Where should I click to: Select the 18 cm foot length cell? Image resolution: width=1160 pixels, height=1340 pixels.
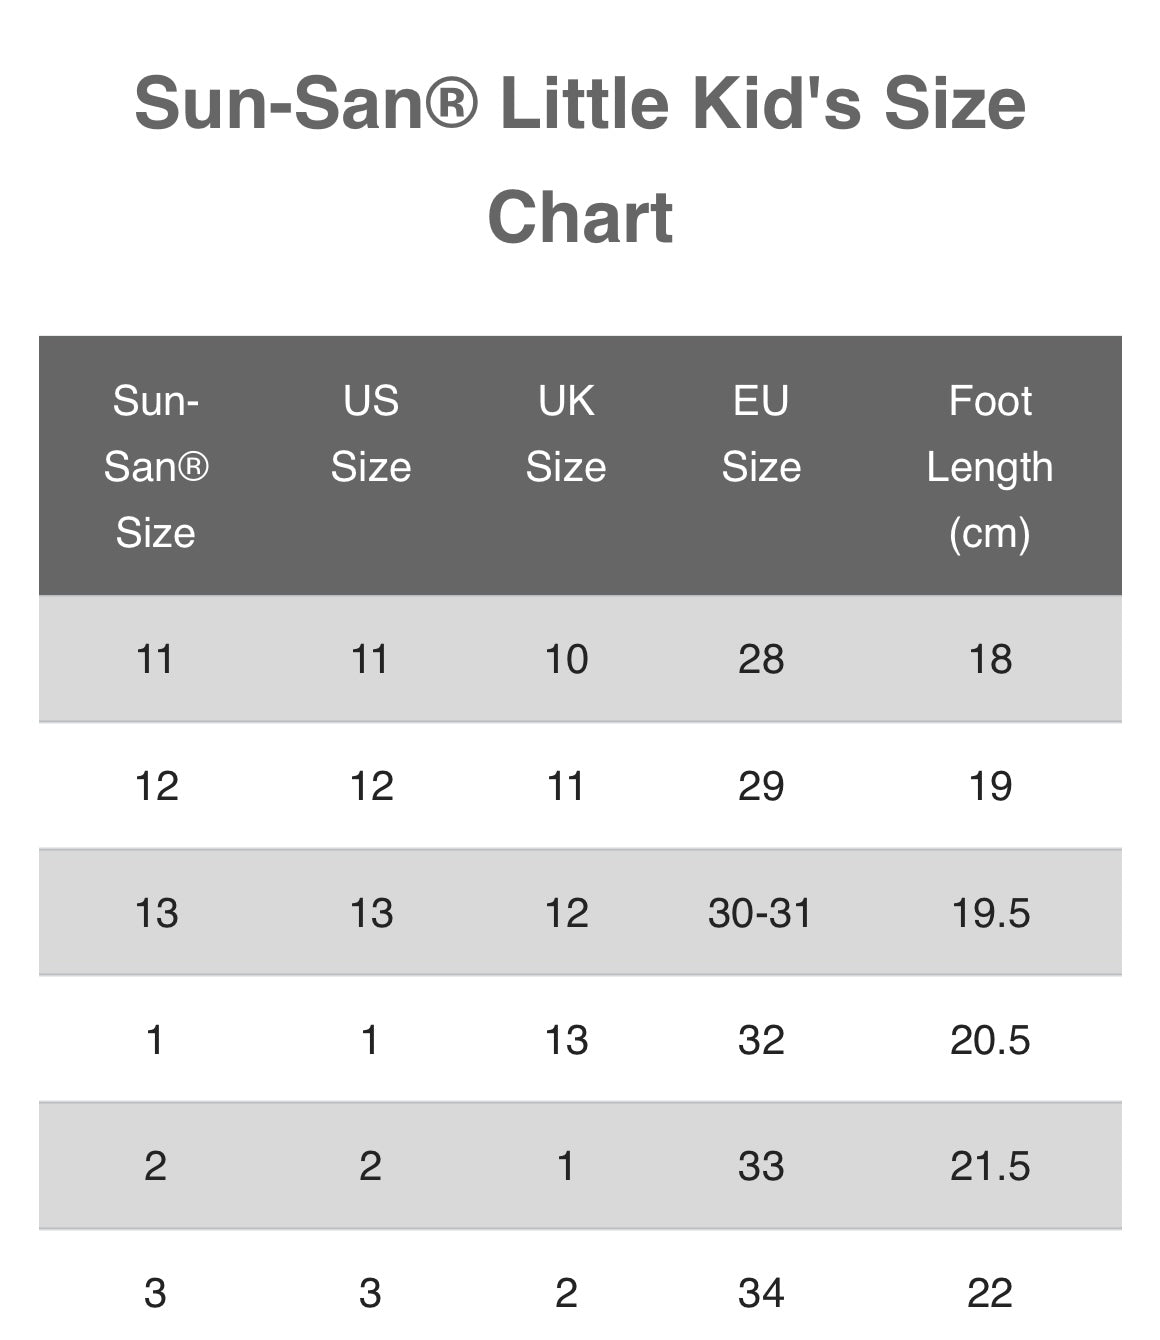tap(990, 660)
